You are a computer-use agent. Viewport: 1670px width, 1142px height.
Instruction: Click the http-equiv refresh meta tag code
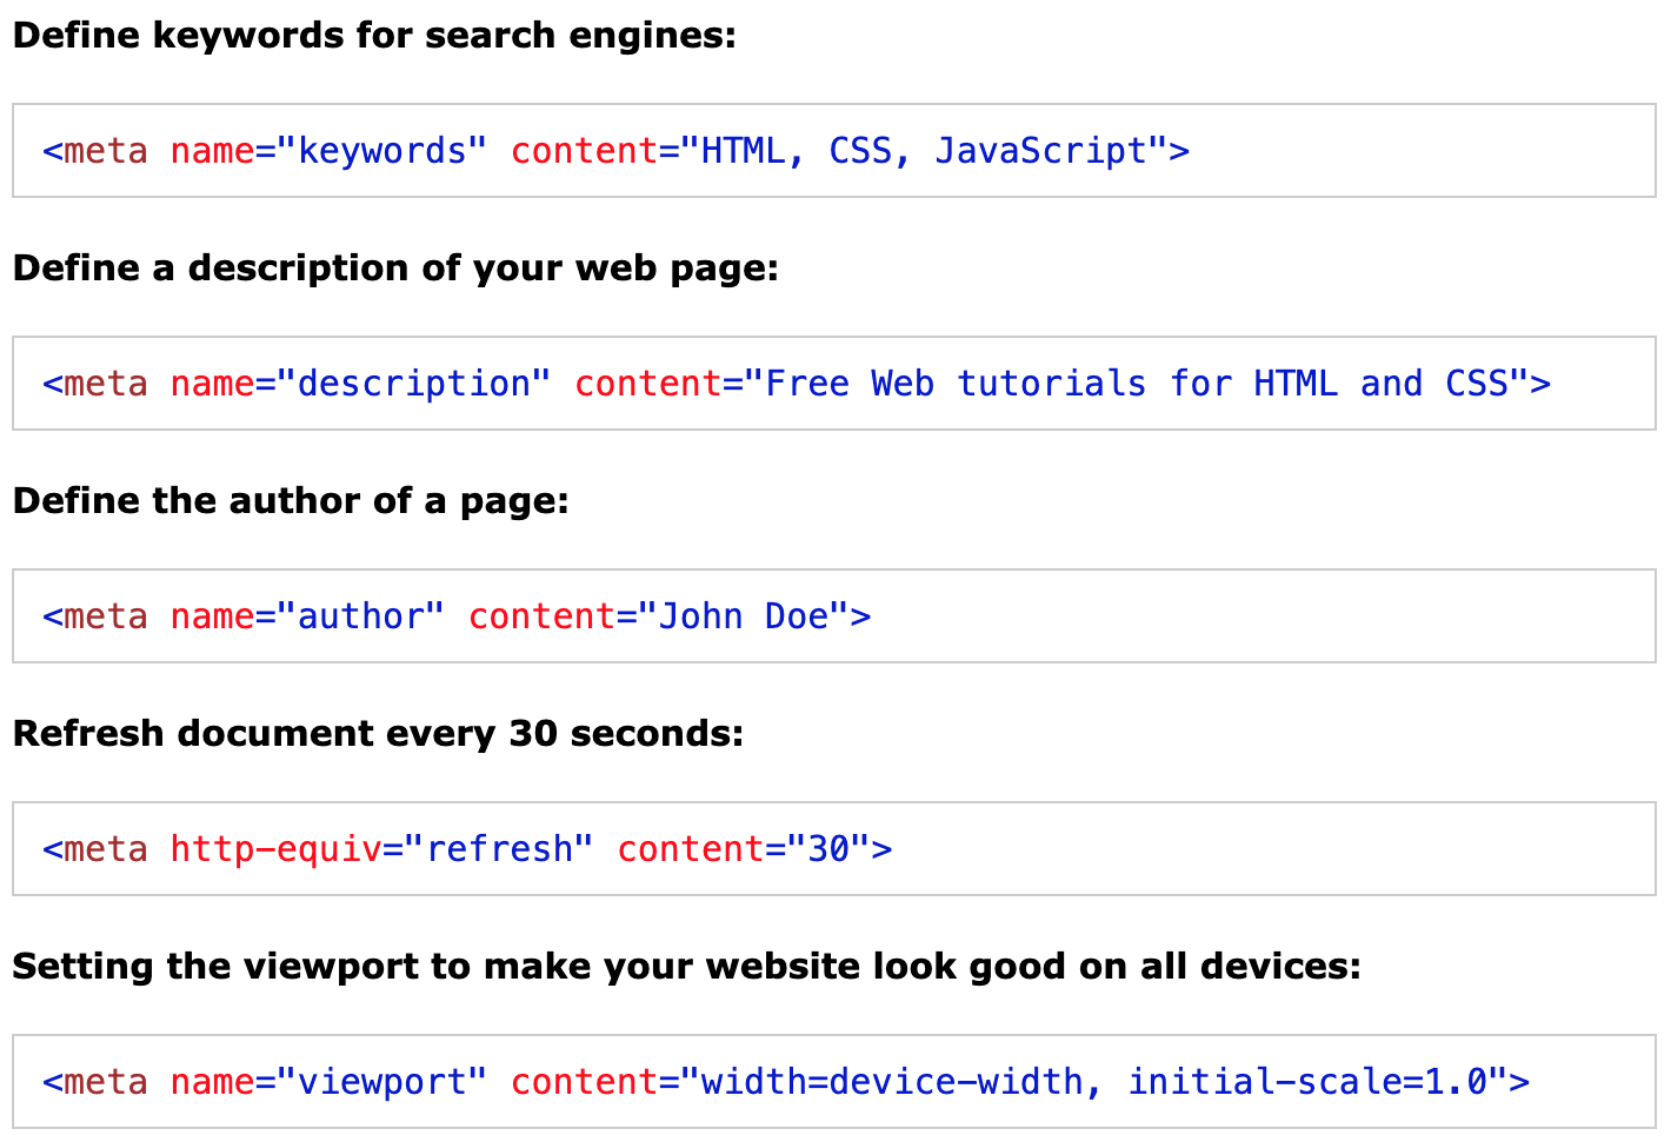(467, 849)
